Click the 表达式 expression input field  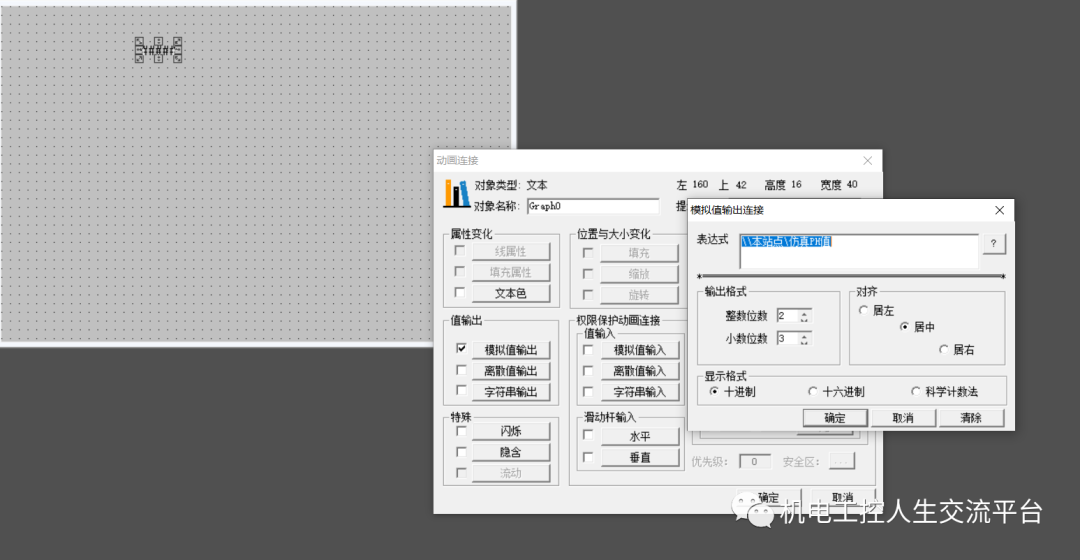[x=858, y=252]
